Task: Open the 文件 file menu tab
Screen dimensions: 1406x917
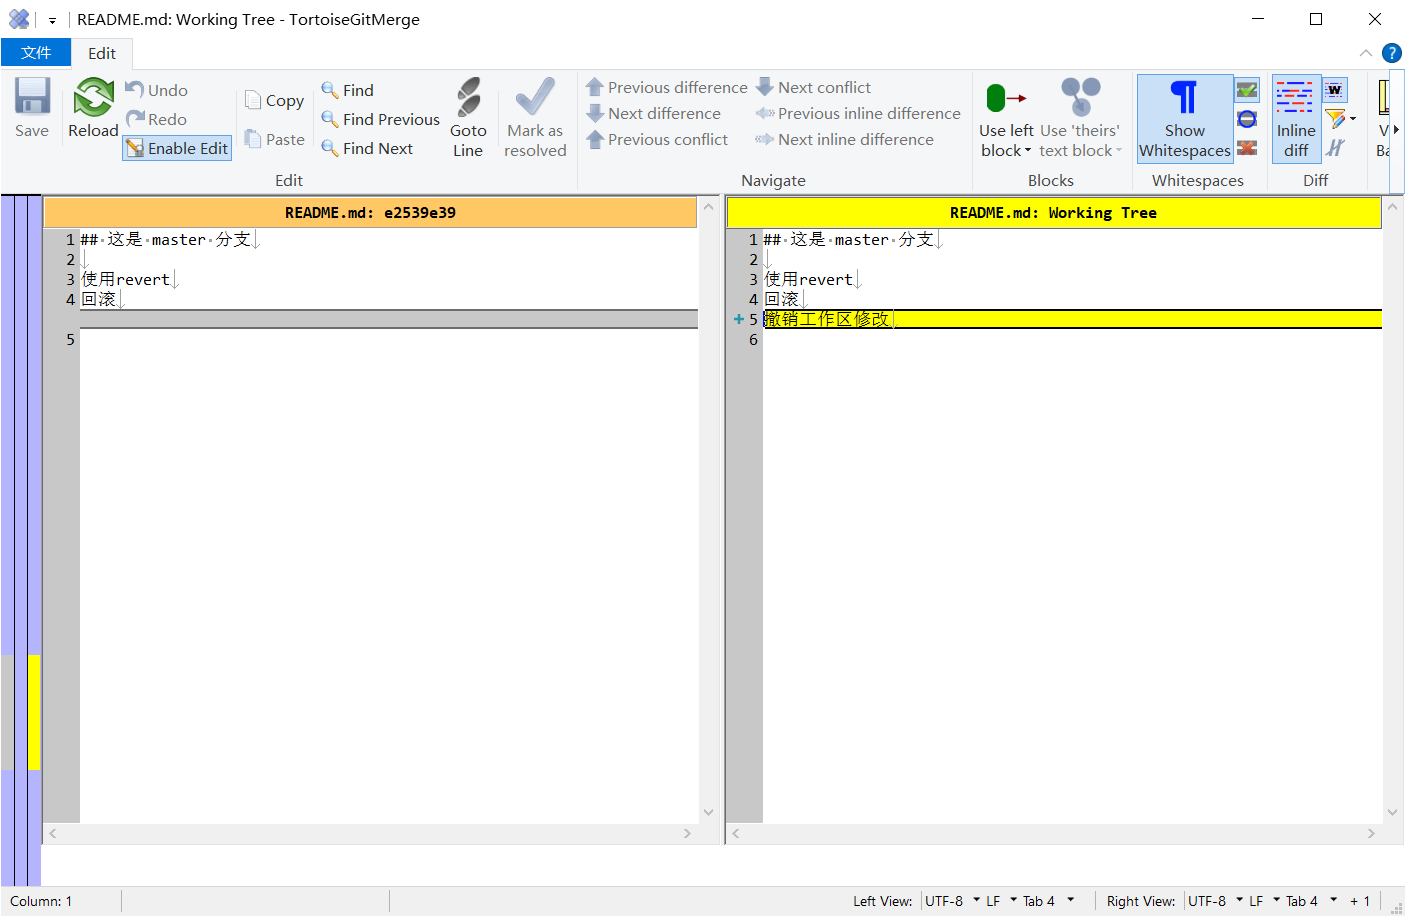Action: click(36, 53)
